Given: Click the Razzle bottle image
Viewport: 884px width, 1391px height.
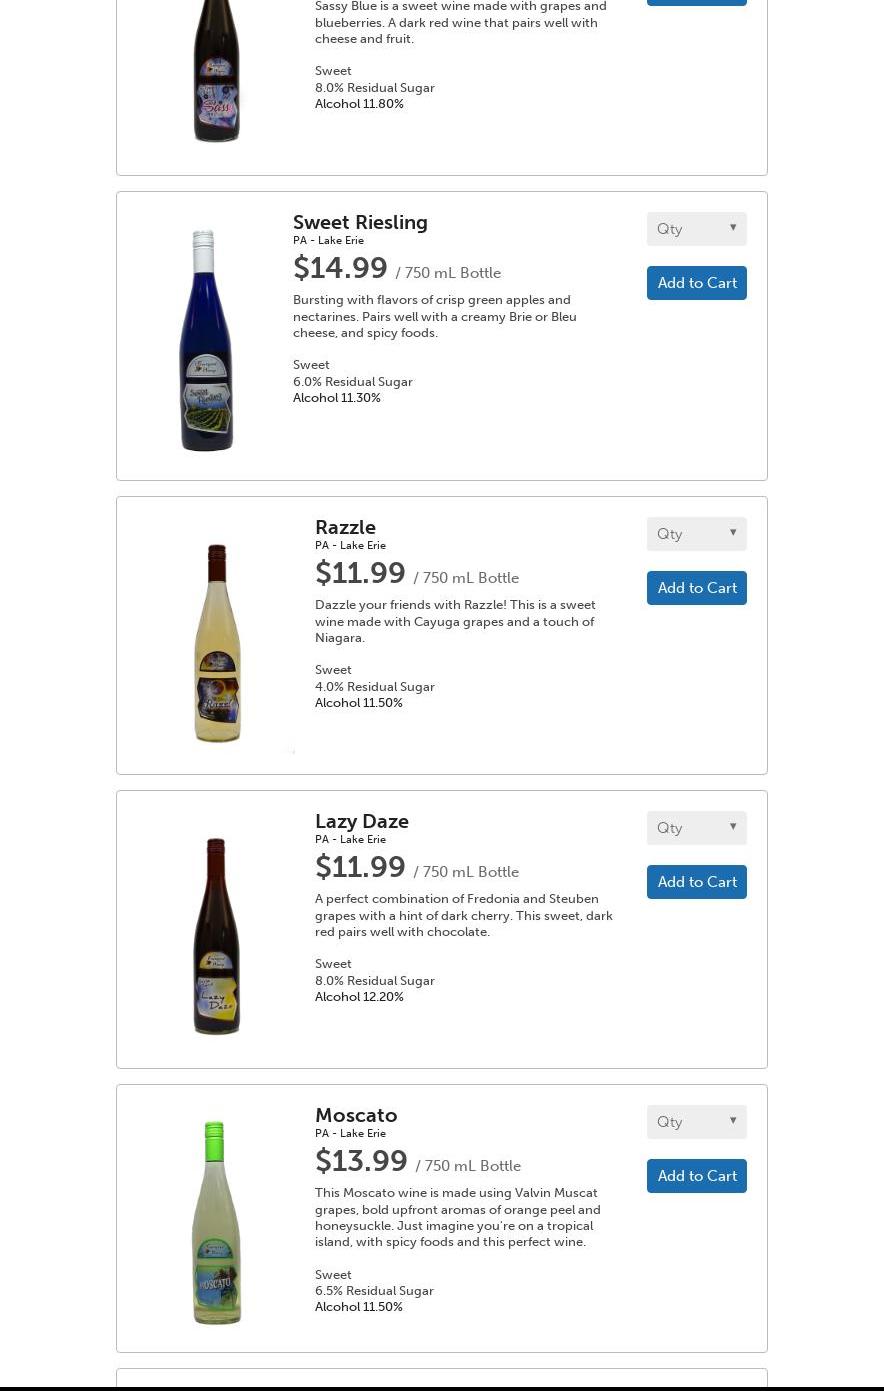Looking at the screenshot, I should click(x=217, y=643).
